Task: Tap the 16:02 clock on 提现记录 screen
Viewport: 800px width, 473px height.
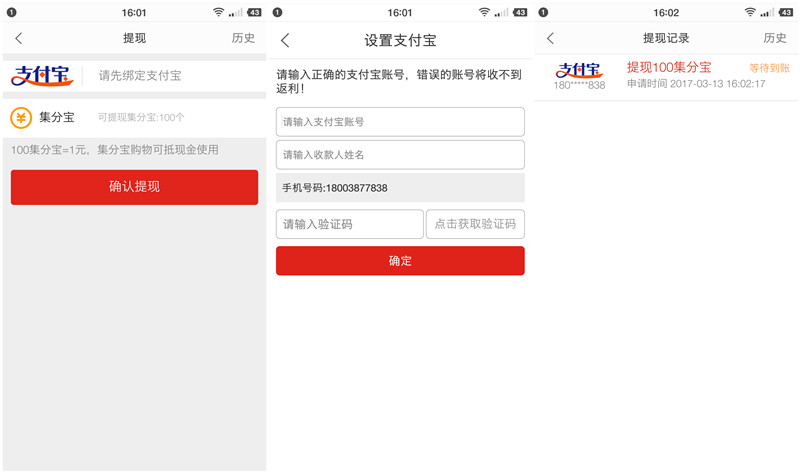Action: (x=666, y=13)
